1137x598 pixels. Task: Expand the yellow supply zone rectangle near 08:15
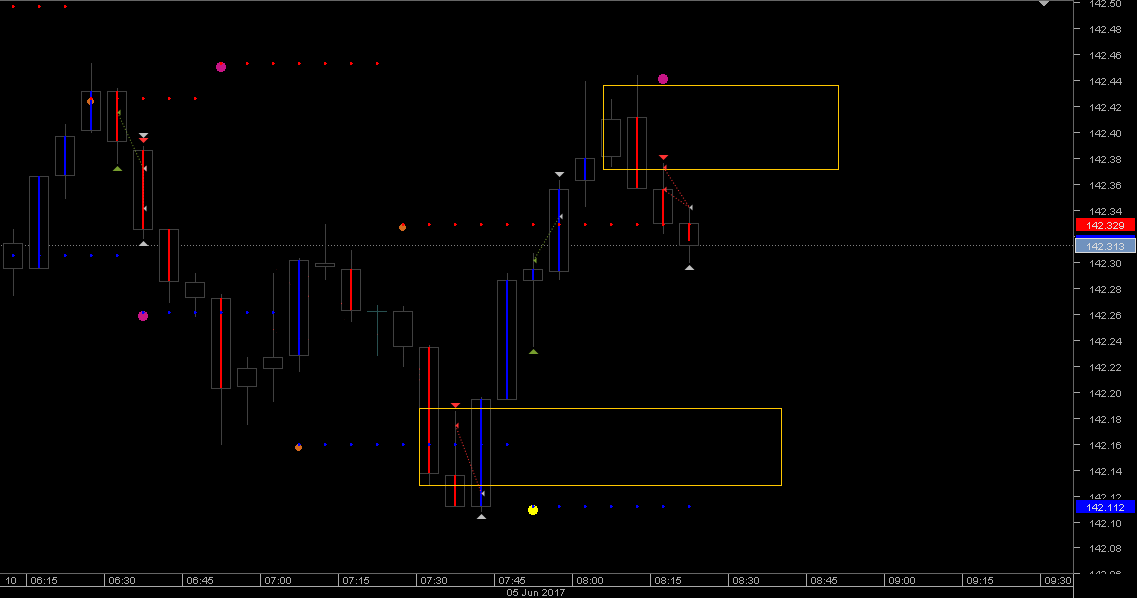point(720,126)
